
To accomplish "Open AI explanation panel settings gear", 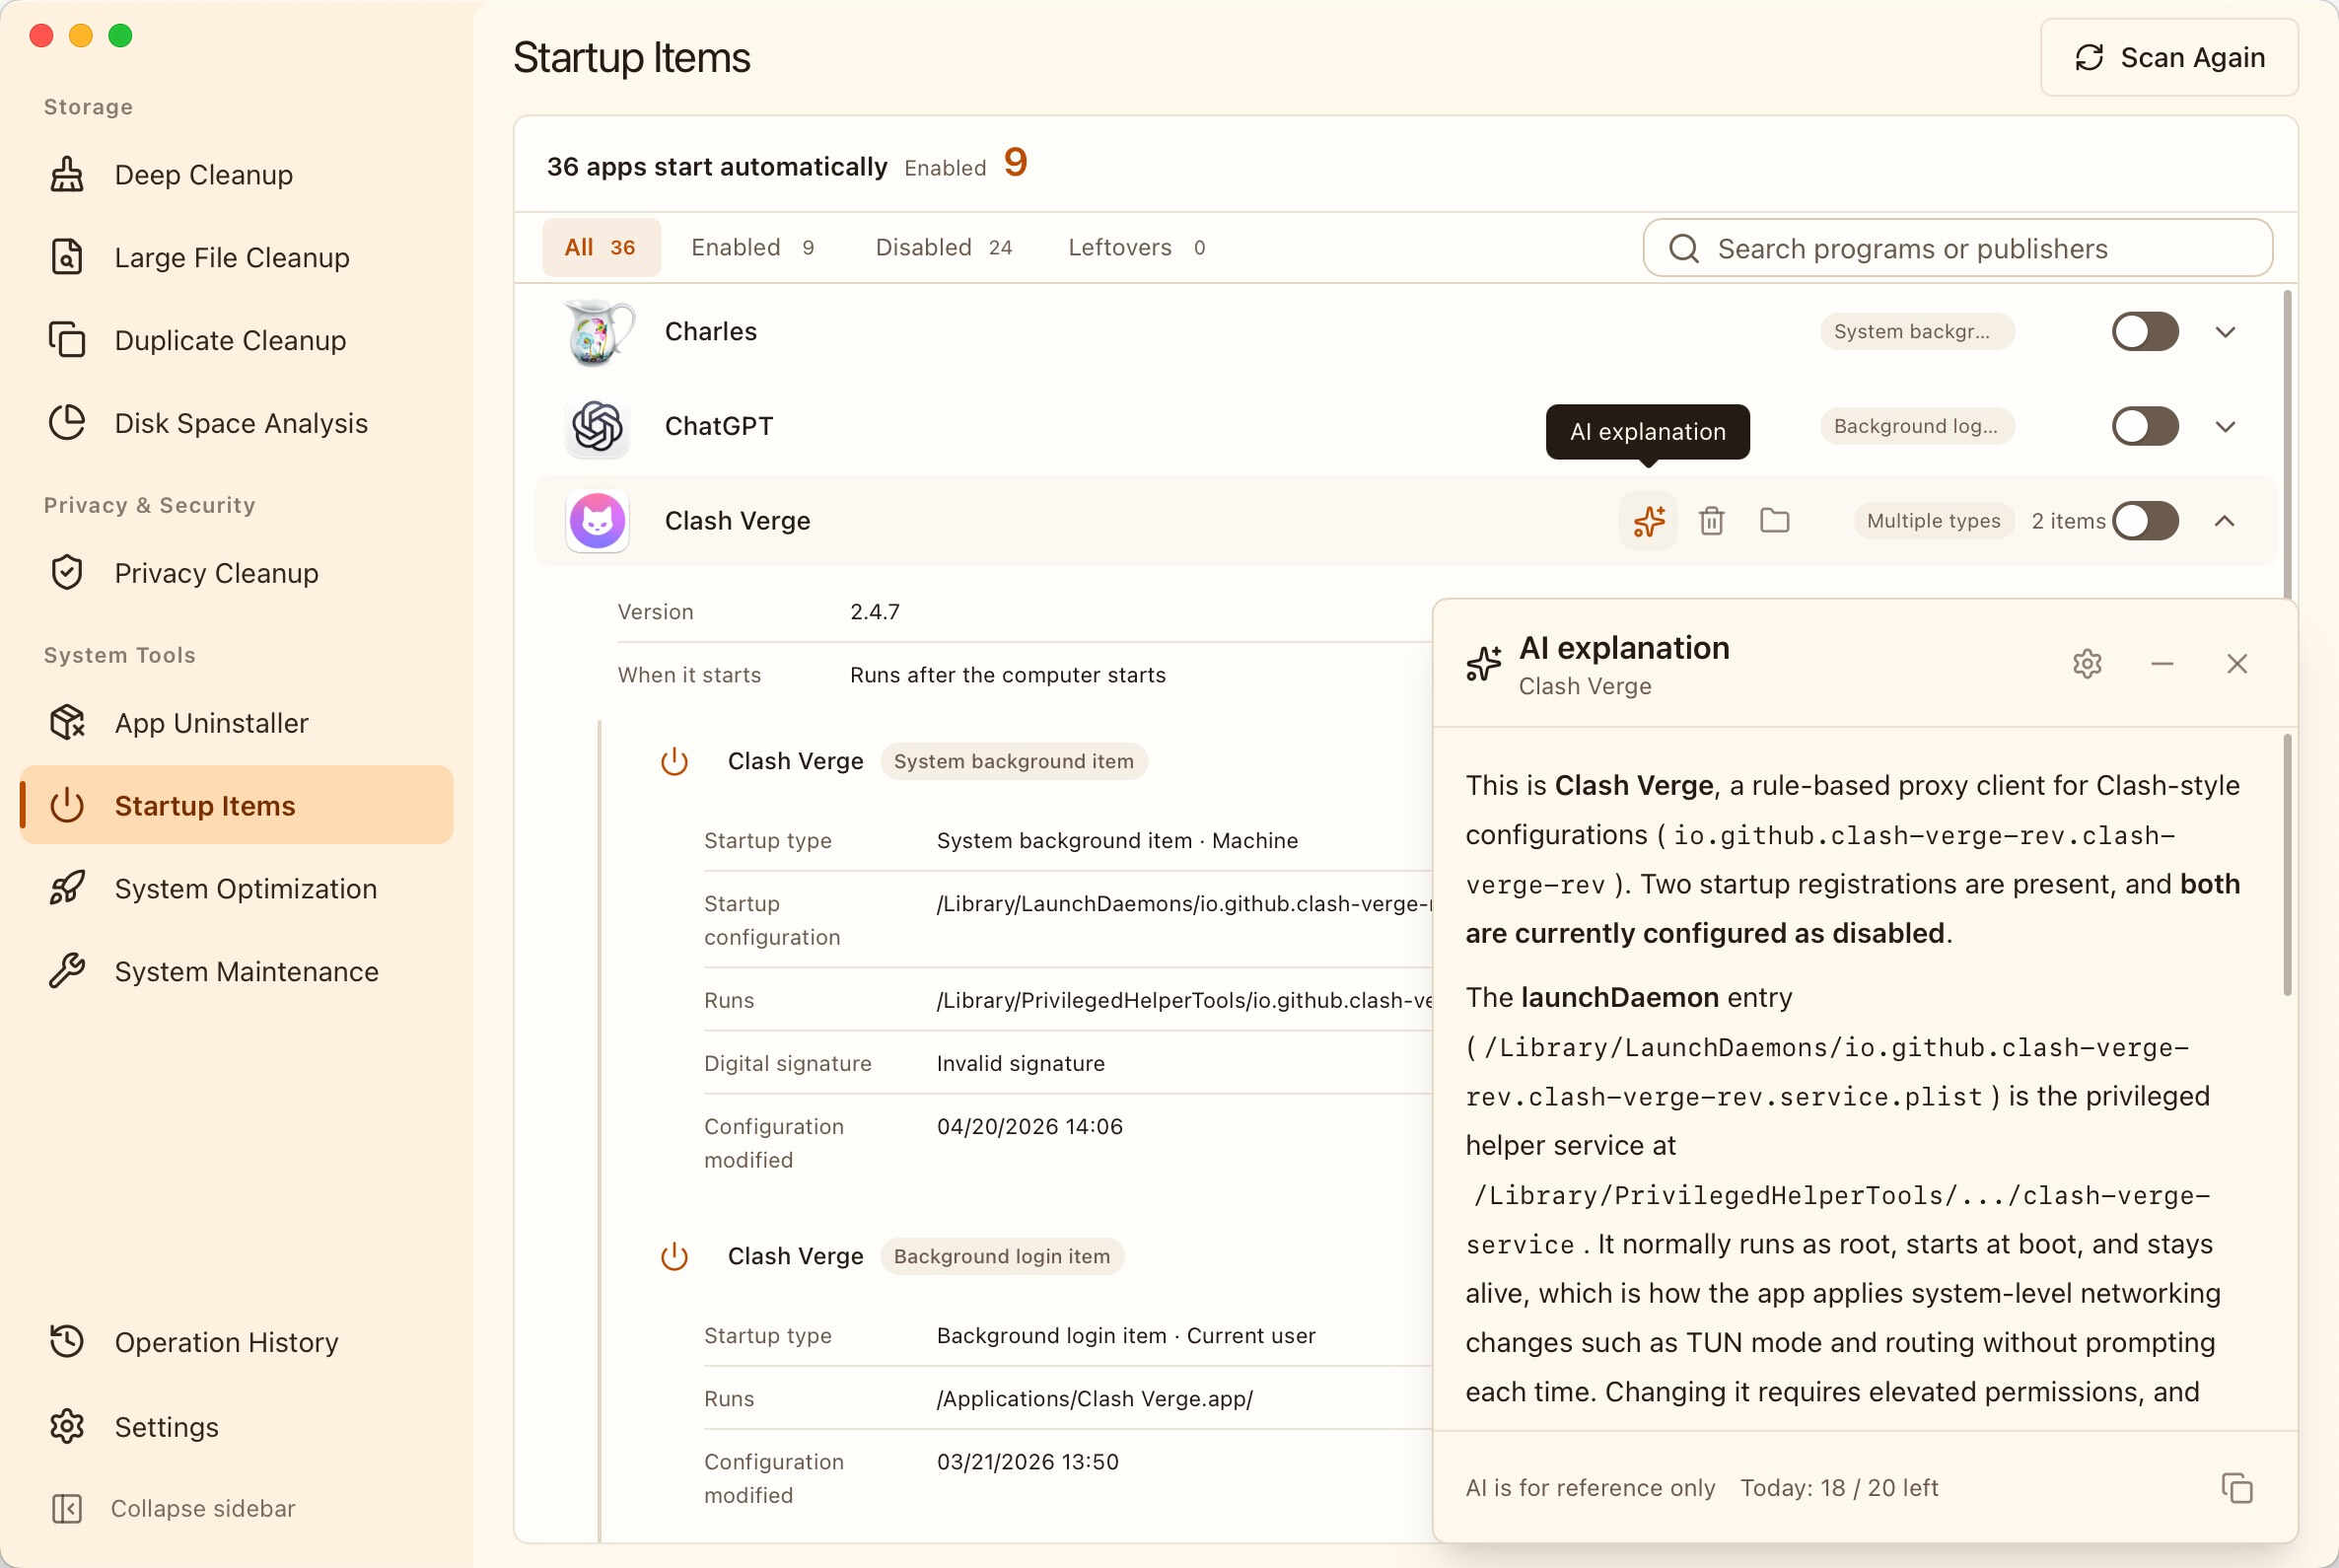I will coord(2086,664).
